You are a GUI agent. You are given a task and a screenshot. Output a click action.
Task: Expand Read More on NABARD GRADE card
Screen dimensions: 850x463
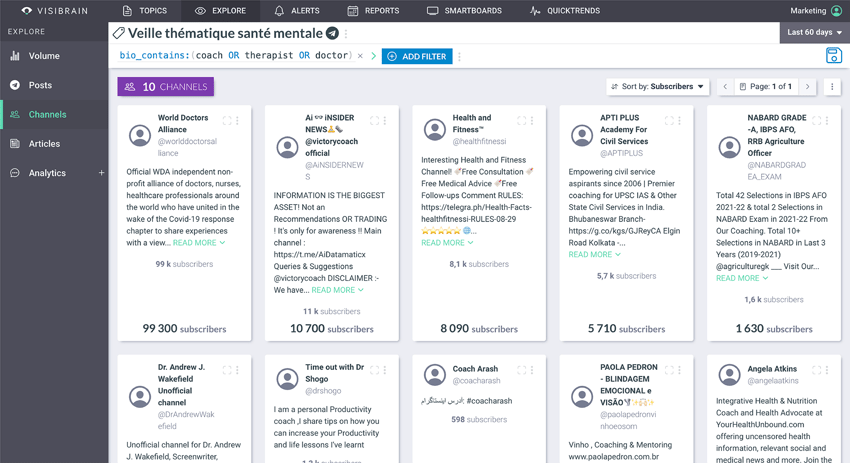click(742, 278)
